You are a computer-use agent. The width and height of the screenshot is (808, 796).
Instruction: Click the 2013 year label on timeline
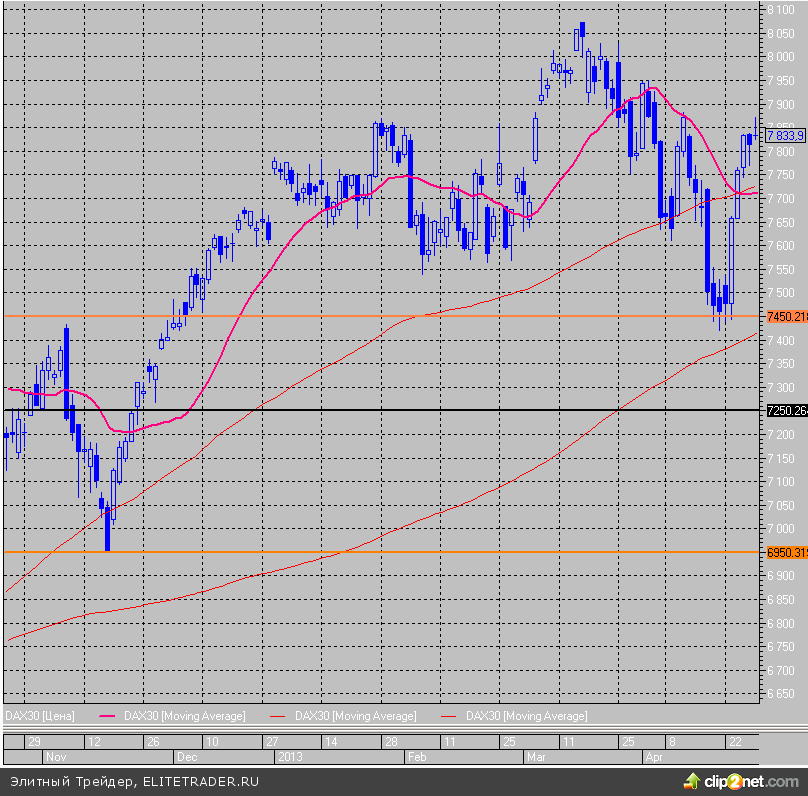[x=290, y=757]
